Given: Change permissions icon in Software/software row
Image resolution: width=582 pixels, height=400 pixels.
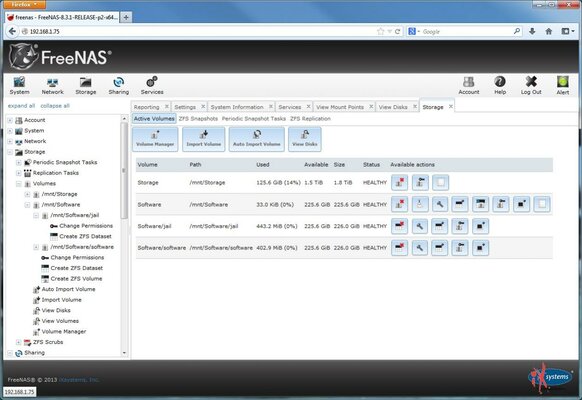Looking at the screenshot, I should click(x=460, y=247).
